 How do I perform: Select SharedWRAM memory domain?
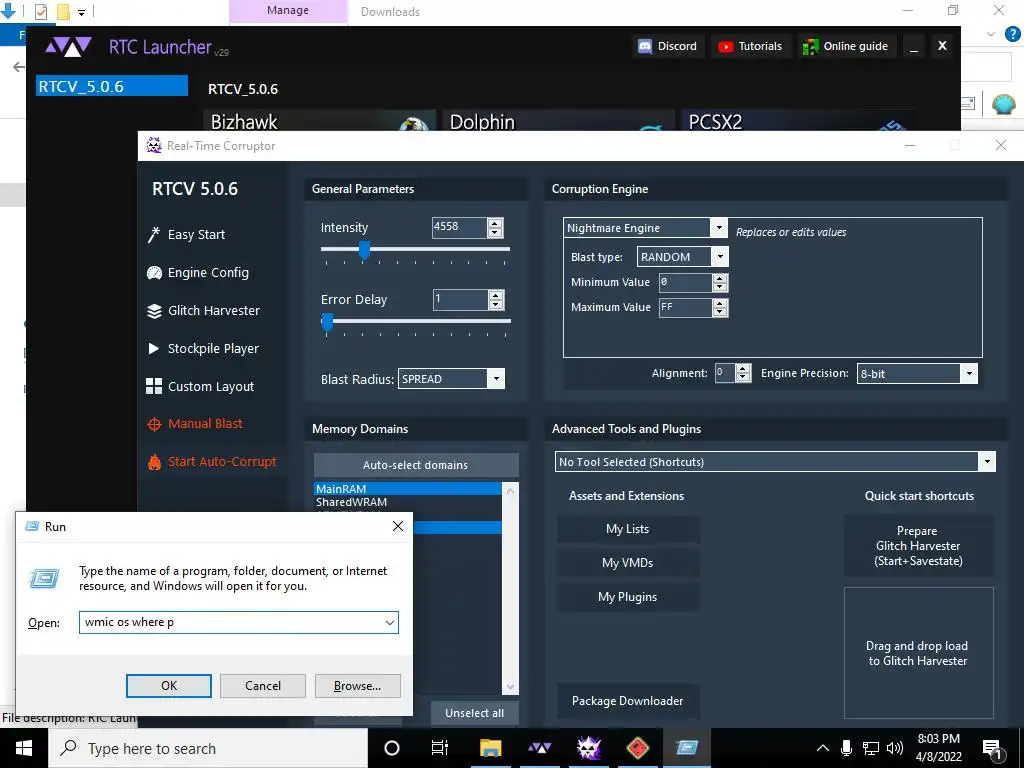(408, 502)
